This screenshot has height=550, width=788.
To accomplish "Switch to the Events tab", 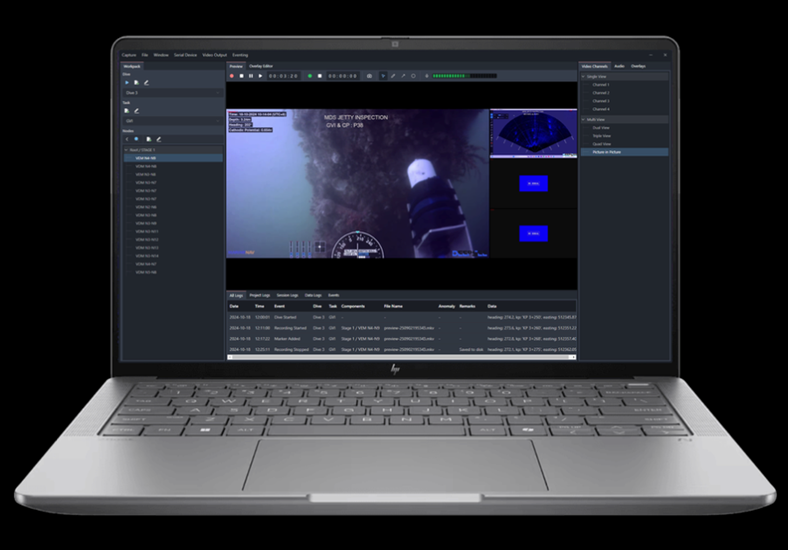I will click(333, 295).
